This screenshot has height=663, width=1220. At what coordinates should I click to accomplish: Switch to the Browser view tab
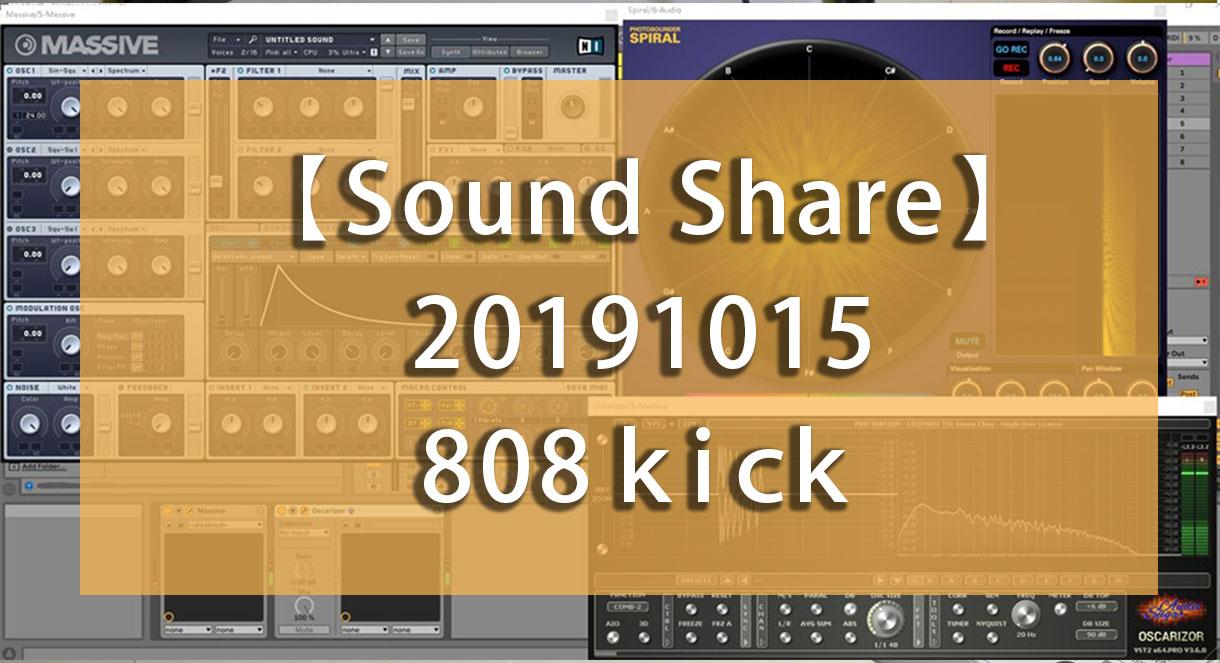pyautogui.click(x=529, y=51)
